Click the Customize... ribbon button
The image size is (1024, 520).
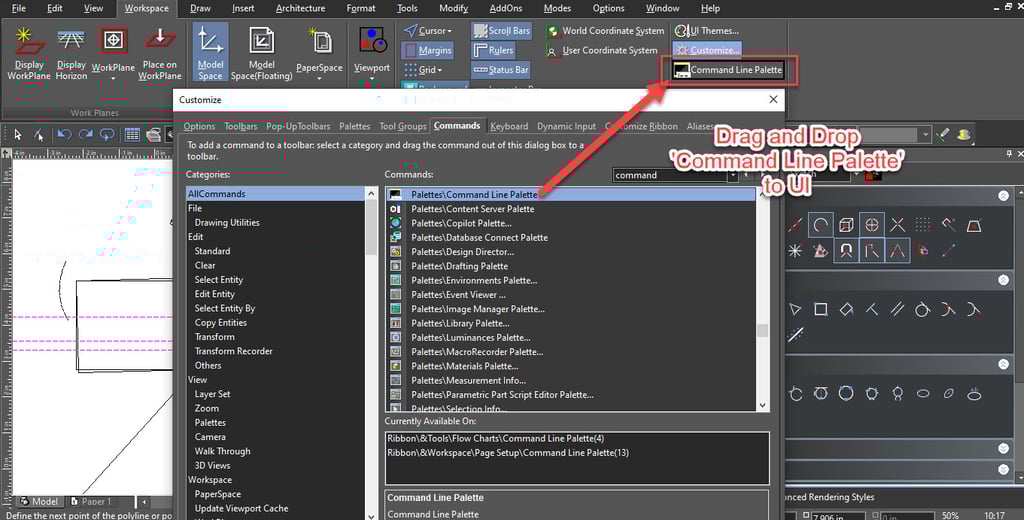(x=707, y=50)
